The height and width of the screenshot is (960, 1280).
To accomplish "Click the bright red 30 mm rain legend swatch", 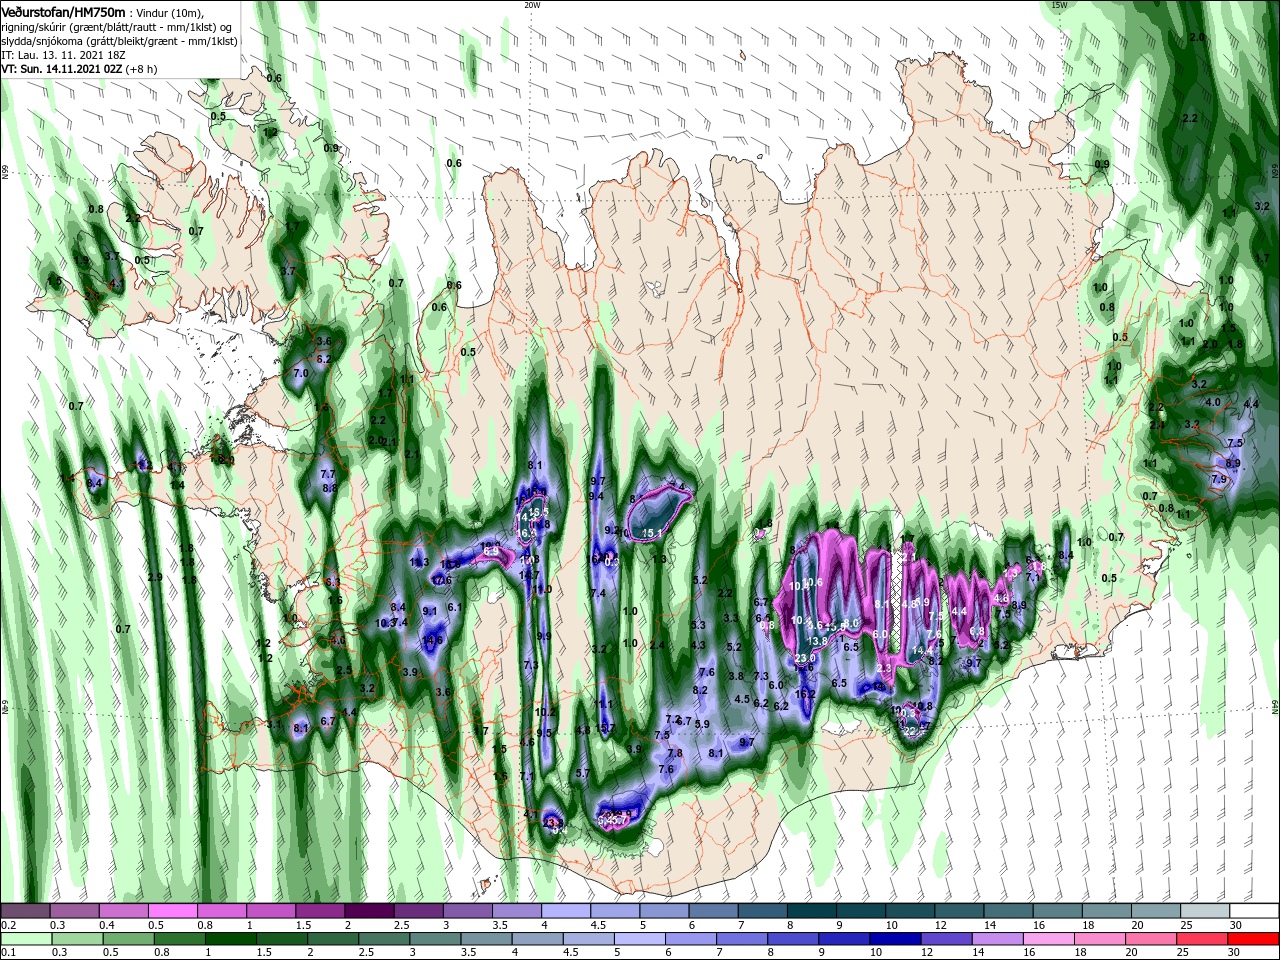I will pos(1254,939).
